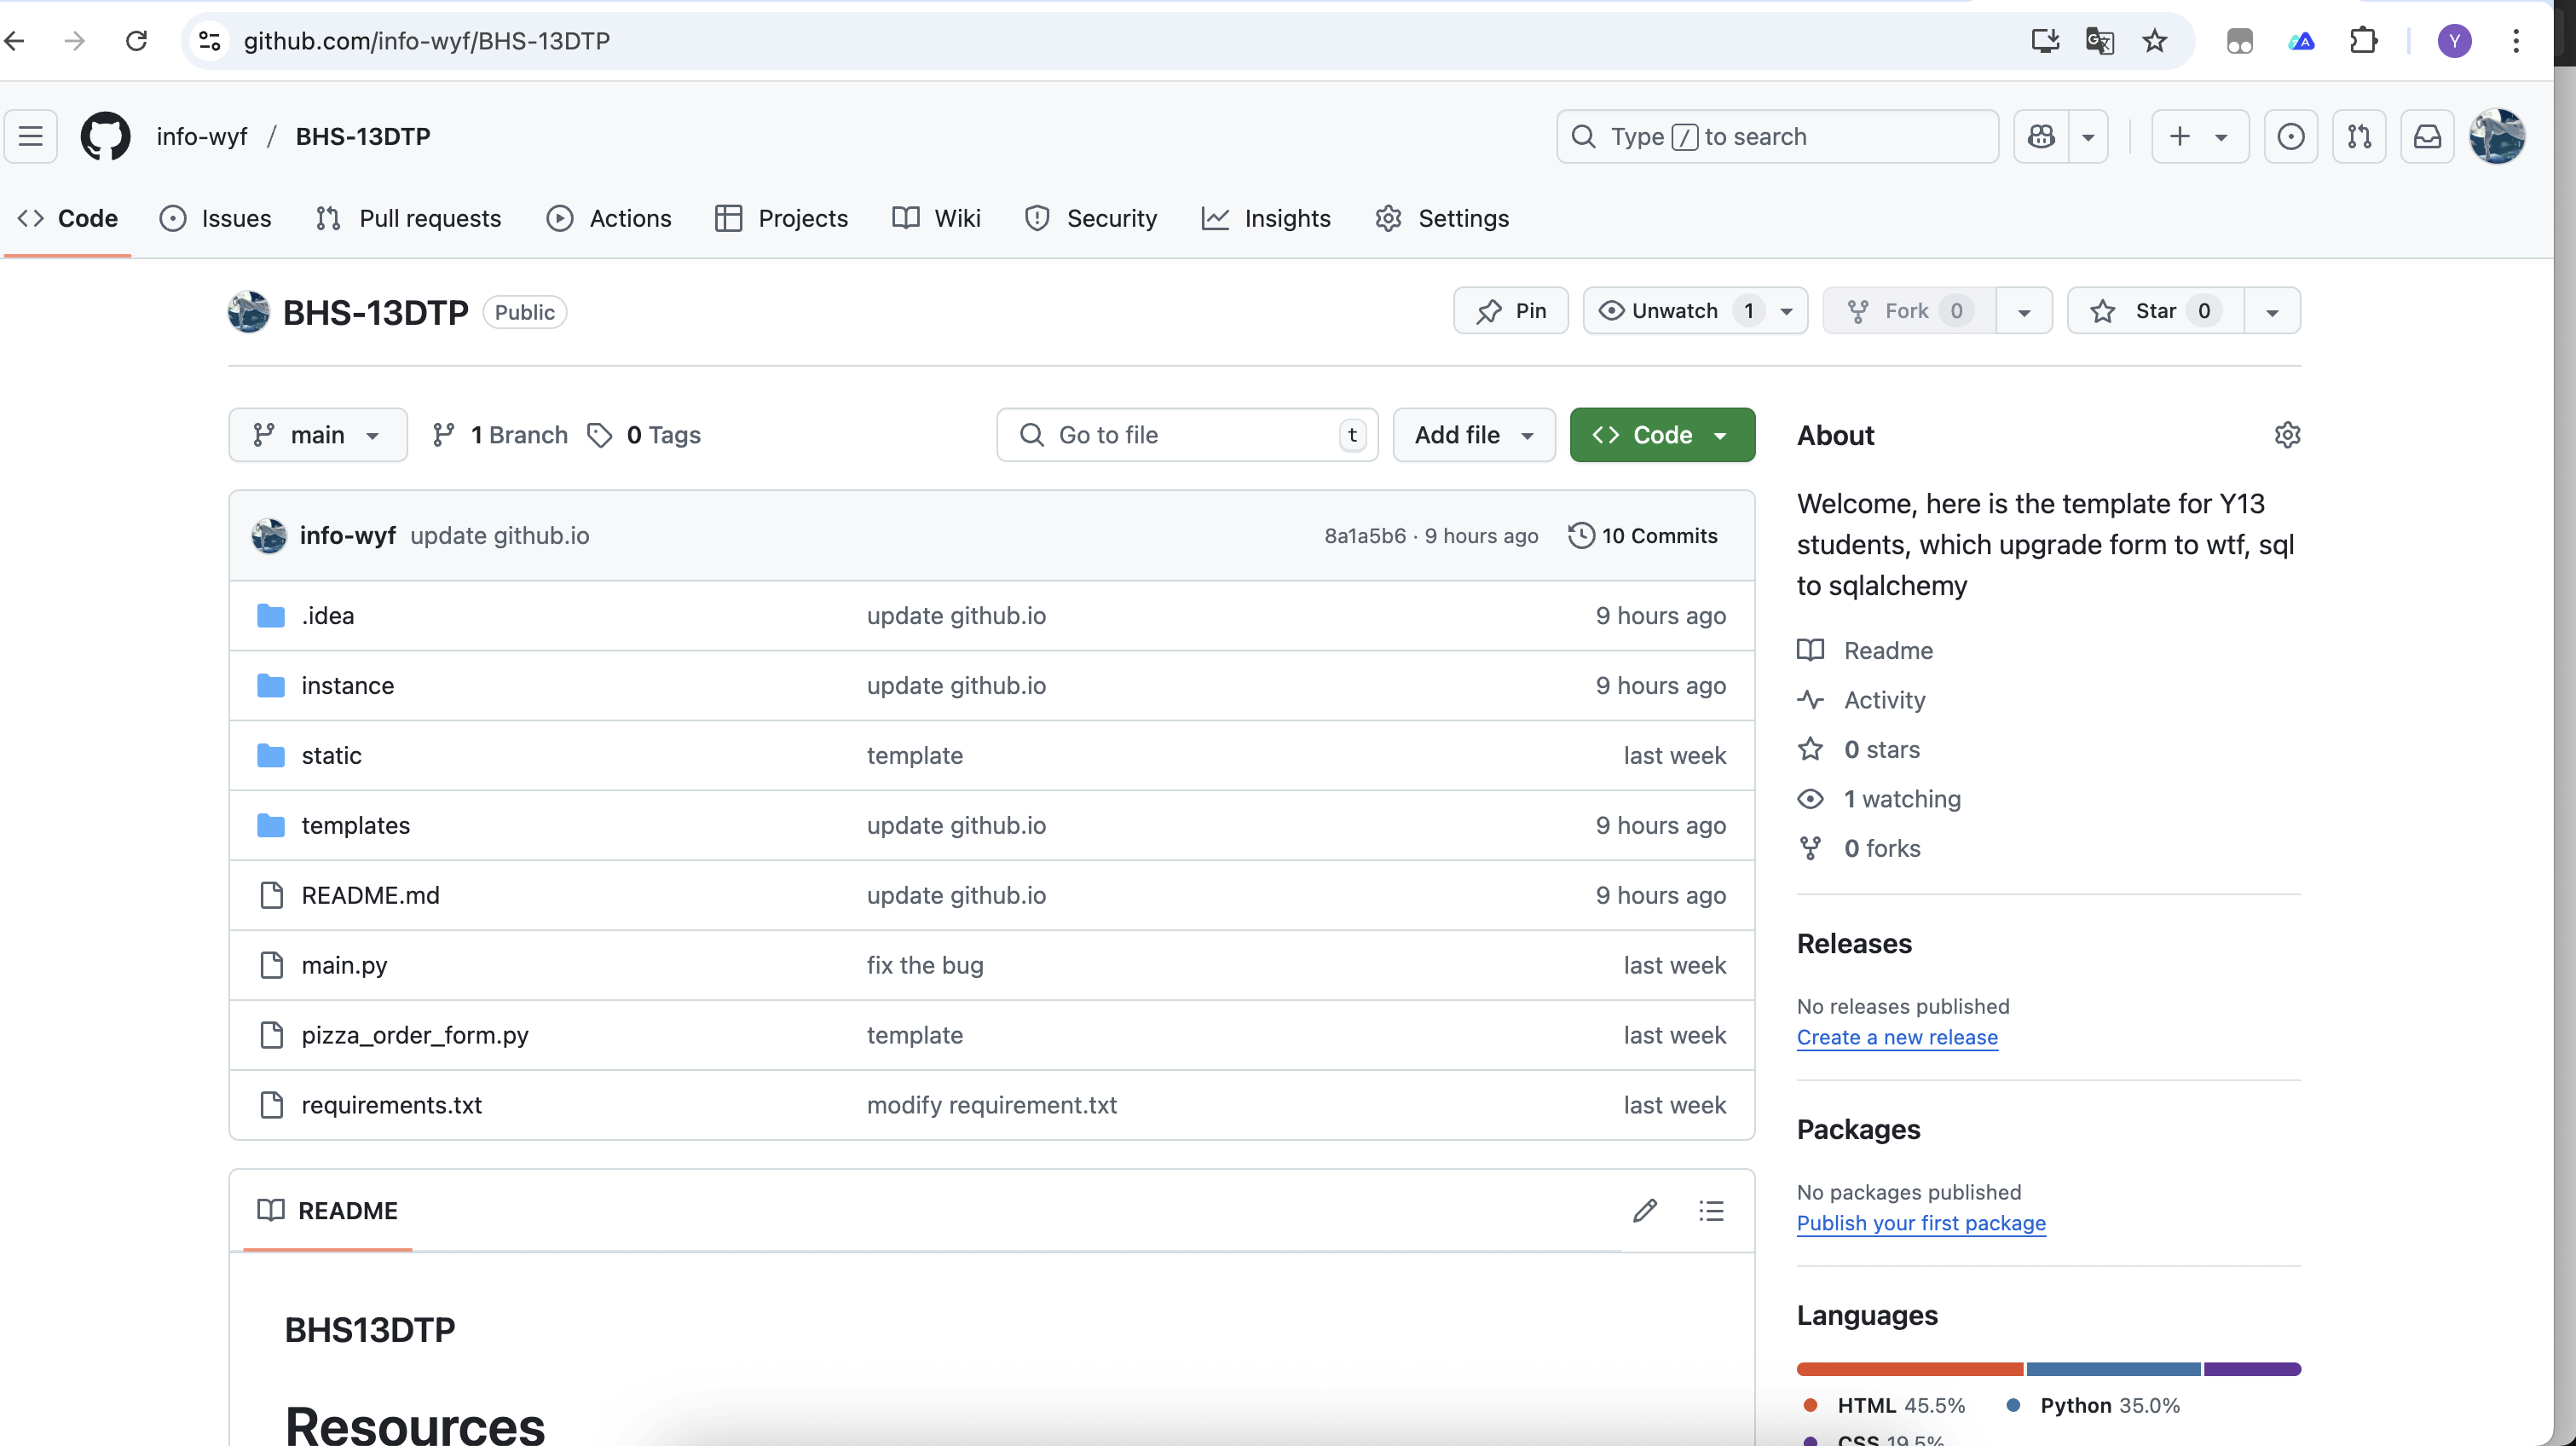Fork the repository
This screenshot has height=1446, width=2576.
(x=1908, y=311)
